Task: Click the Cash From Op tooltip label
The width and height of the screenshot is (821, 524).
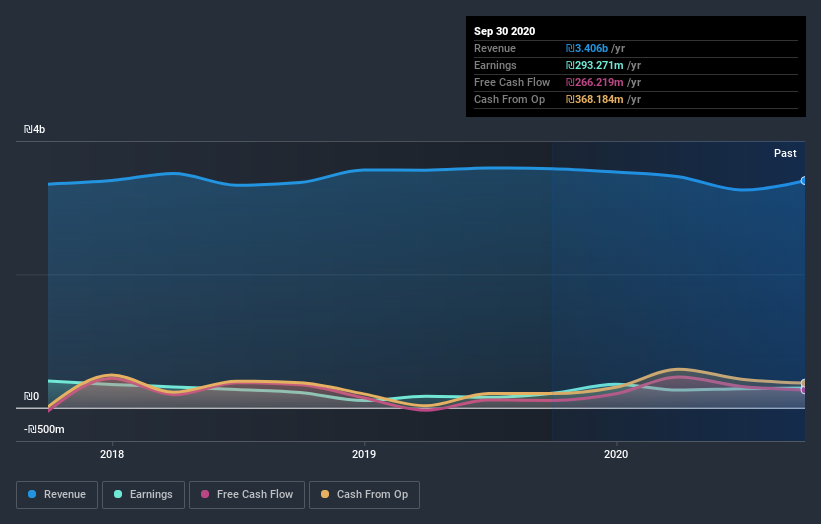Action: pos(509,99)
